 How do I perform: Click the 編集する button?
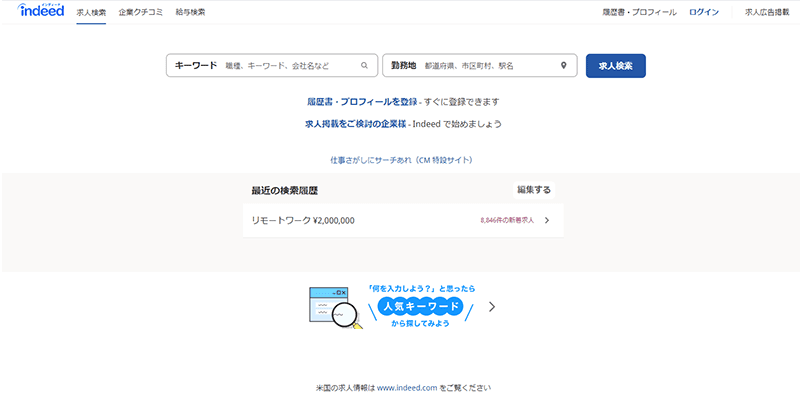(534, 190)
